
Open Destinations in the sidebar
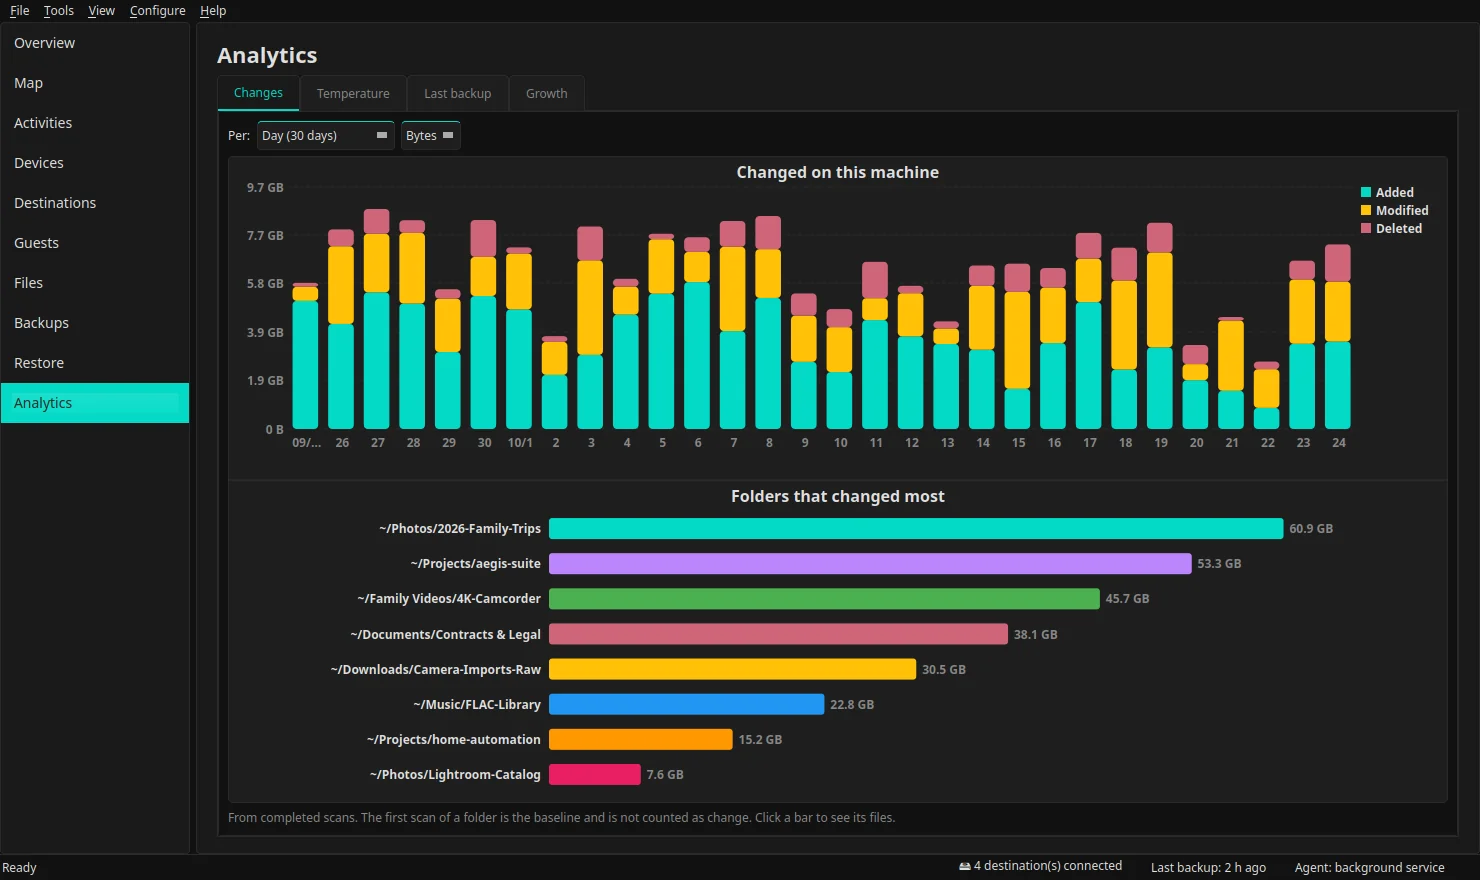click(x=95, y=203)
